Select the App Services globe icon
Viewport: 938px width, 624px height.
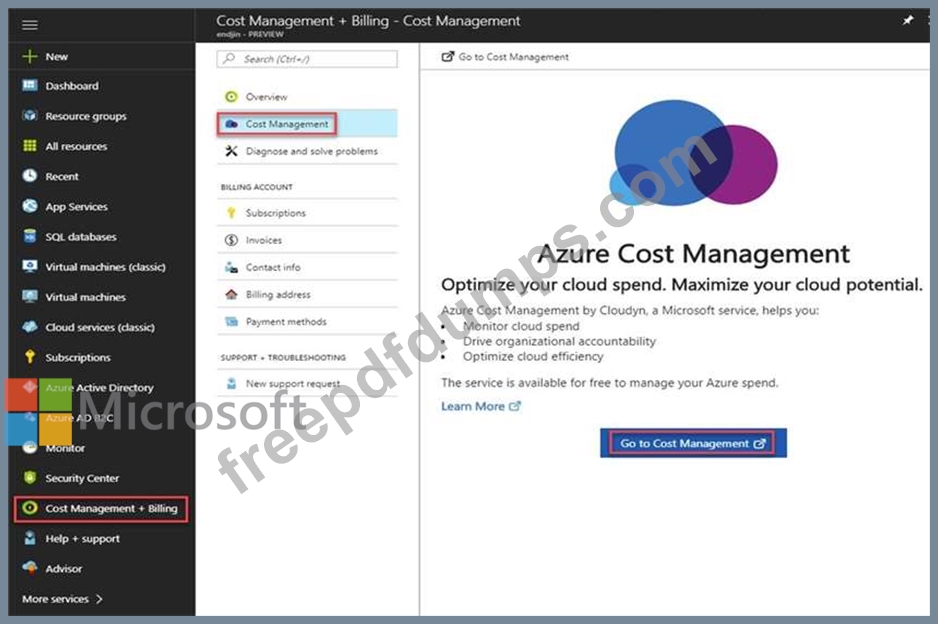[x=29, y=206]
